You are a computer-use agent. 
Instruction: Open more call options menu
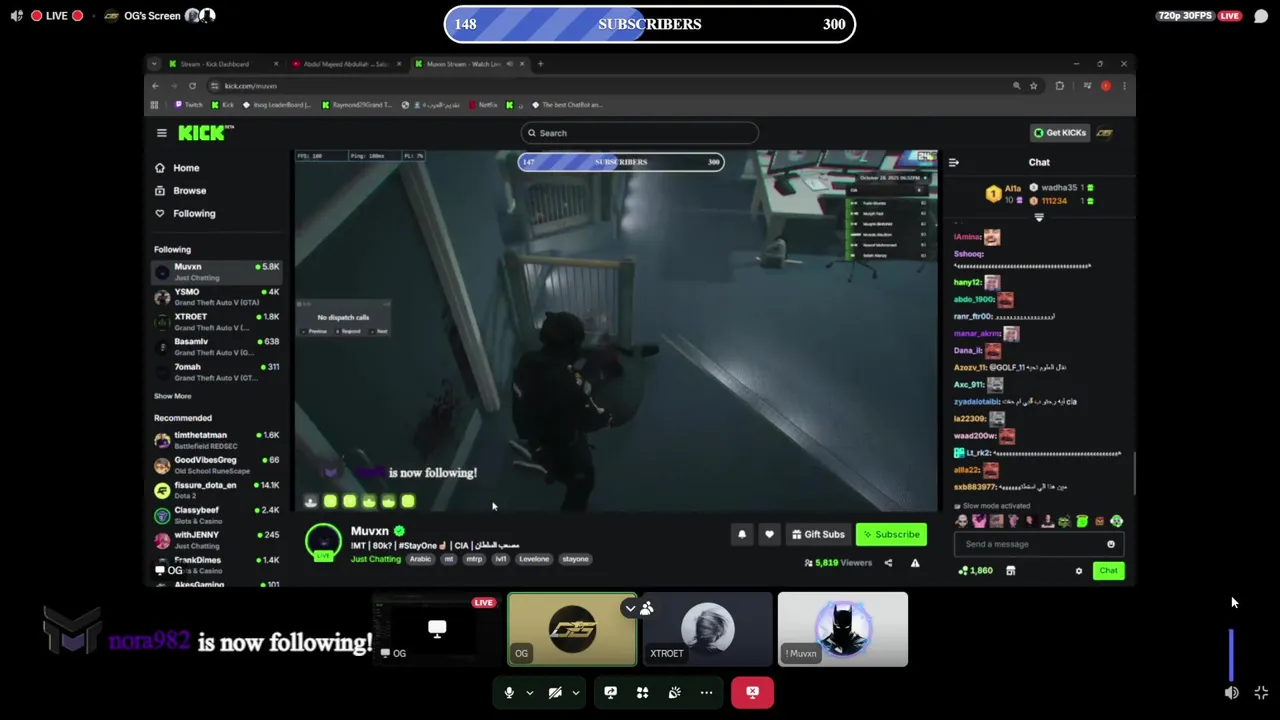(x=706, y=692)
